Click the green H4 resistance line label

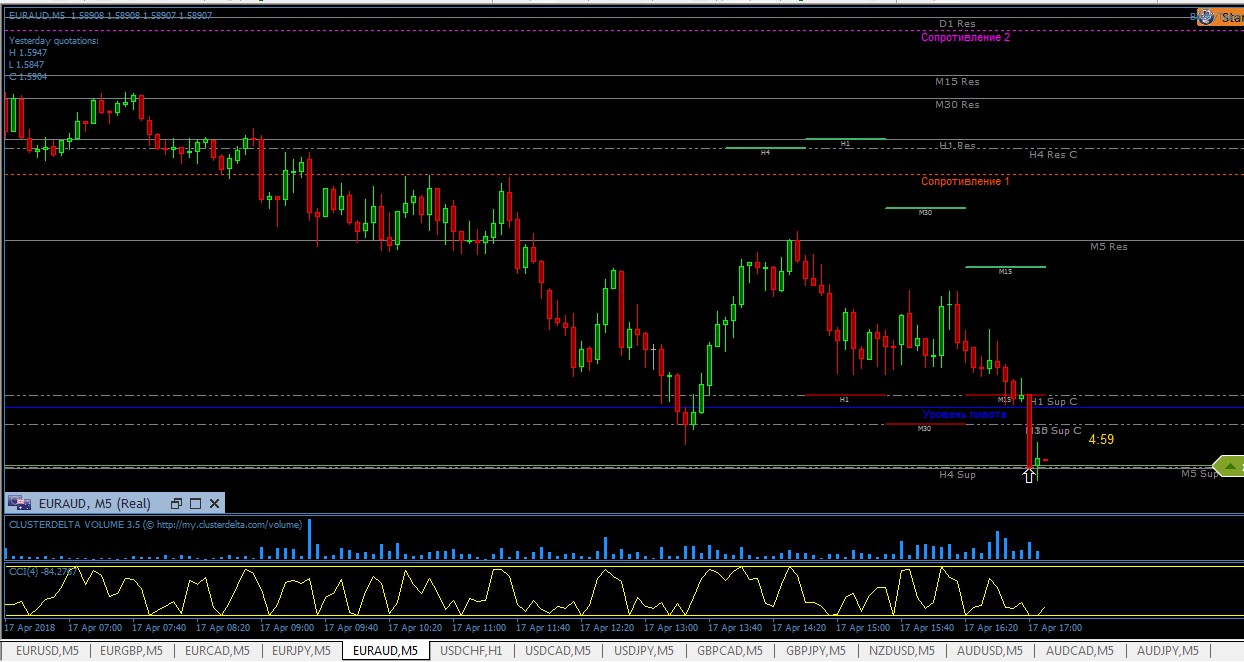pyautogui.click(x=765, y=153)
